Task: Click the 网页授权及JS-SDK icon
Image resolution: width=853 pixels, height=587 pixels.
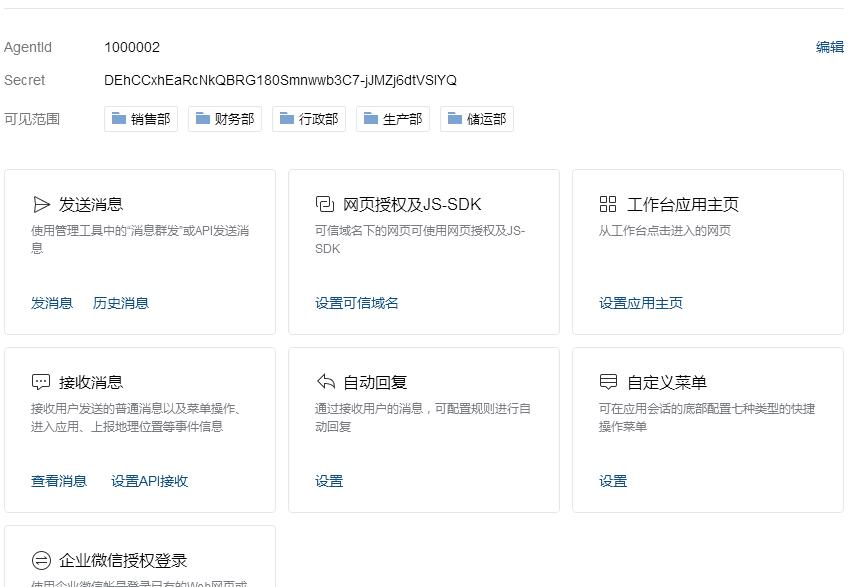Action: 324,205
